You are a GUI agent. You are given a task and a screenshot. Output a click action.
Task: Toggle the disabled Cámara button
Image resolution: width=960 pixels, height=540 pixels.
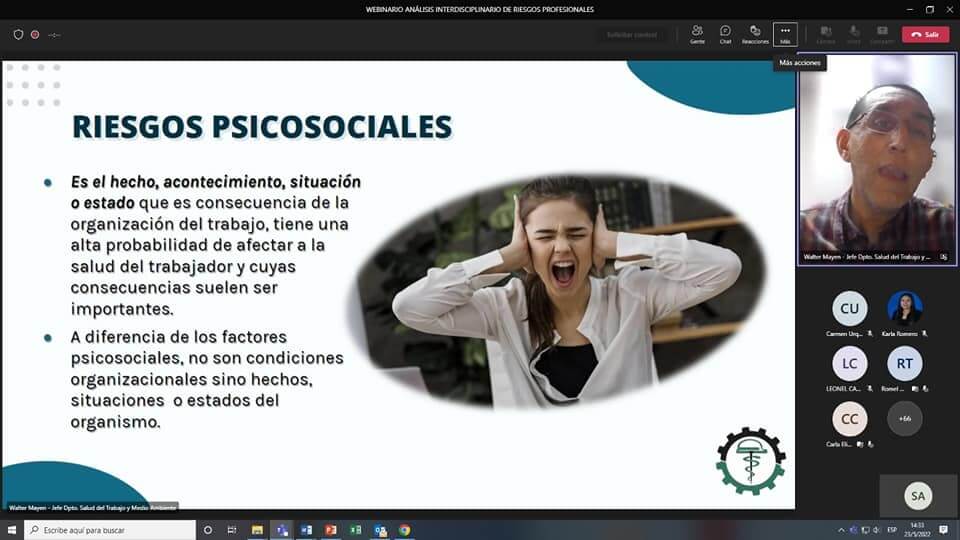click(x=825, y=34)
